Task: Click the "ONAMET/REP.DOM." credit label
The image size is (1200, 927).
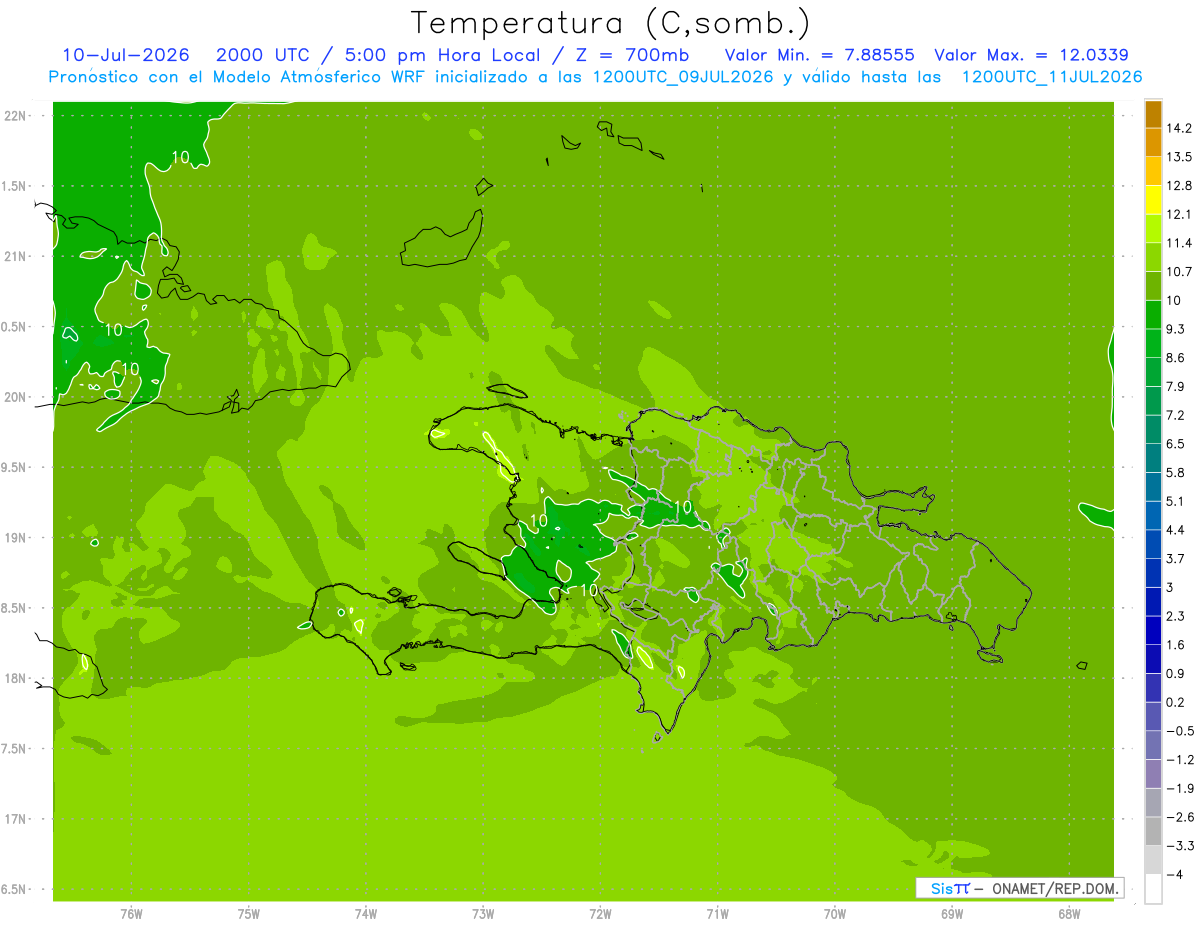Action: coord(1057,888)
